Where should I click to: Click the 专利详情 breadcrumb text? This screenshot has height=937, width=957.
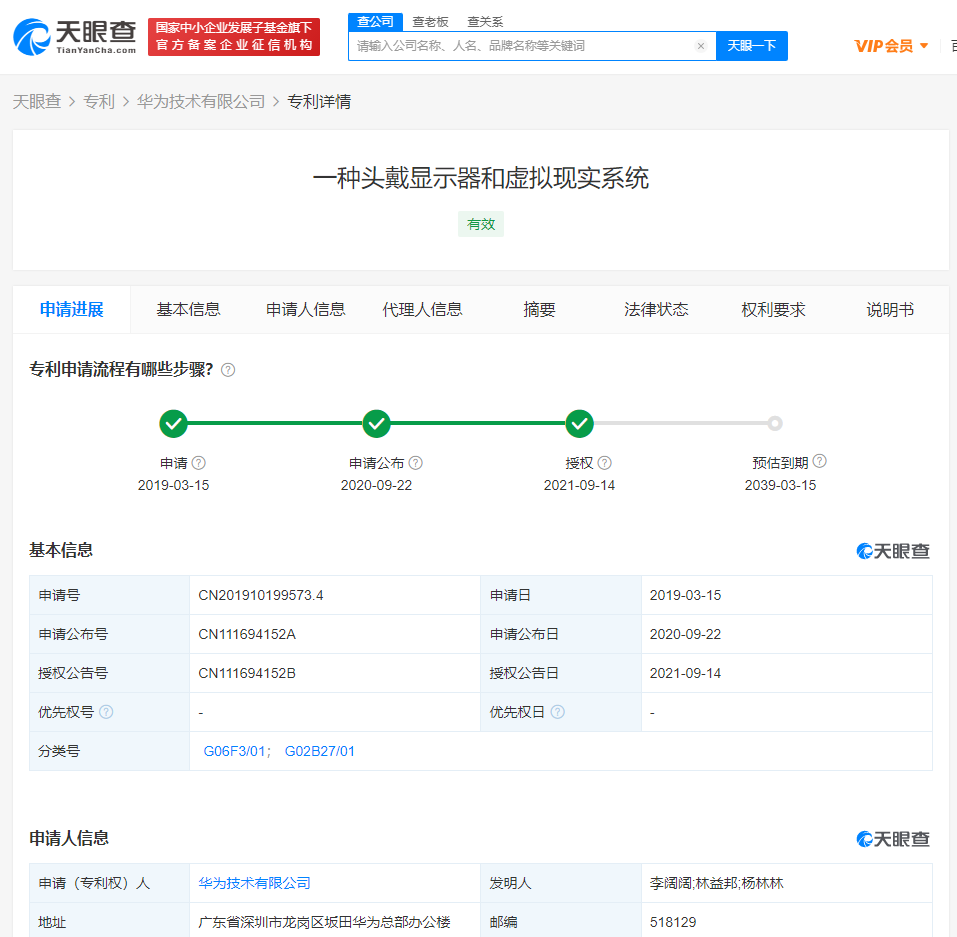pos(319,101)
